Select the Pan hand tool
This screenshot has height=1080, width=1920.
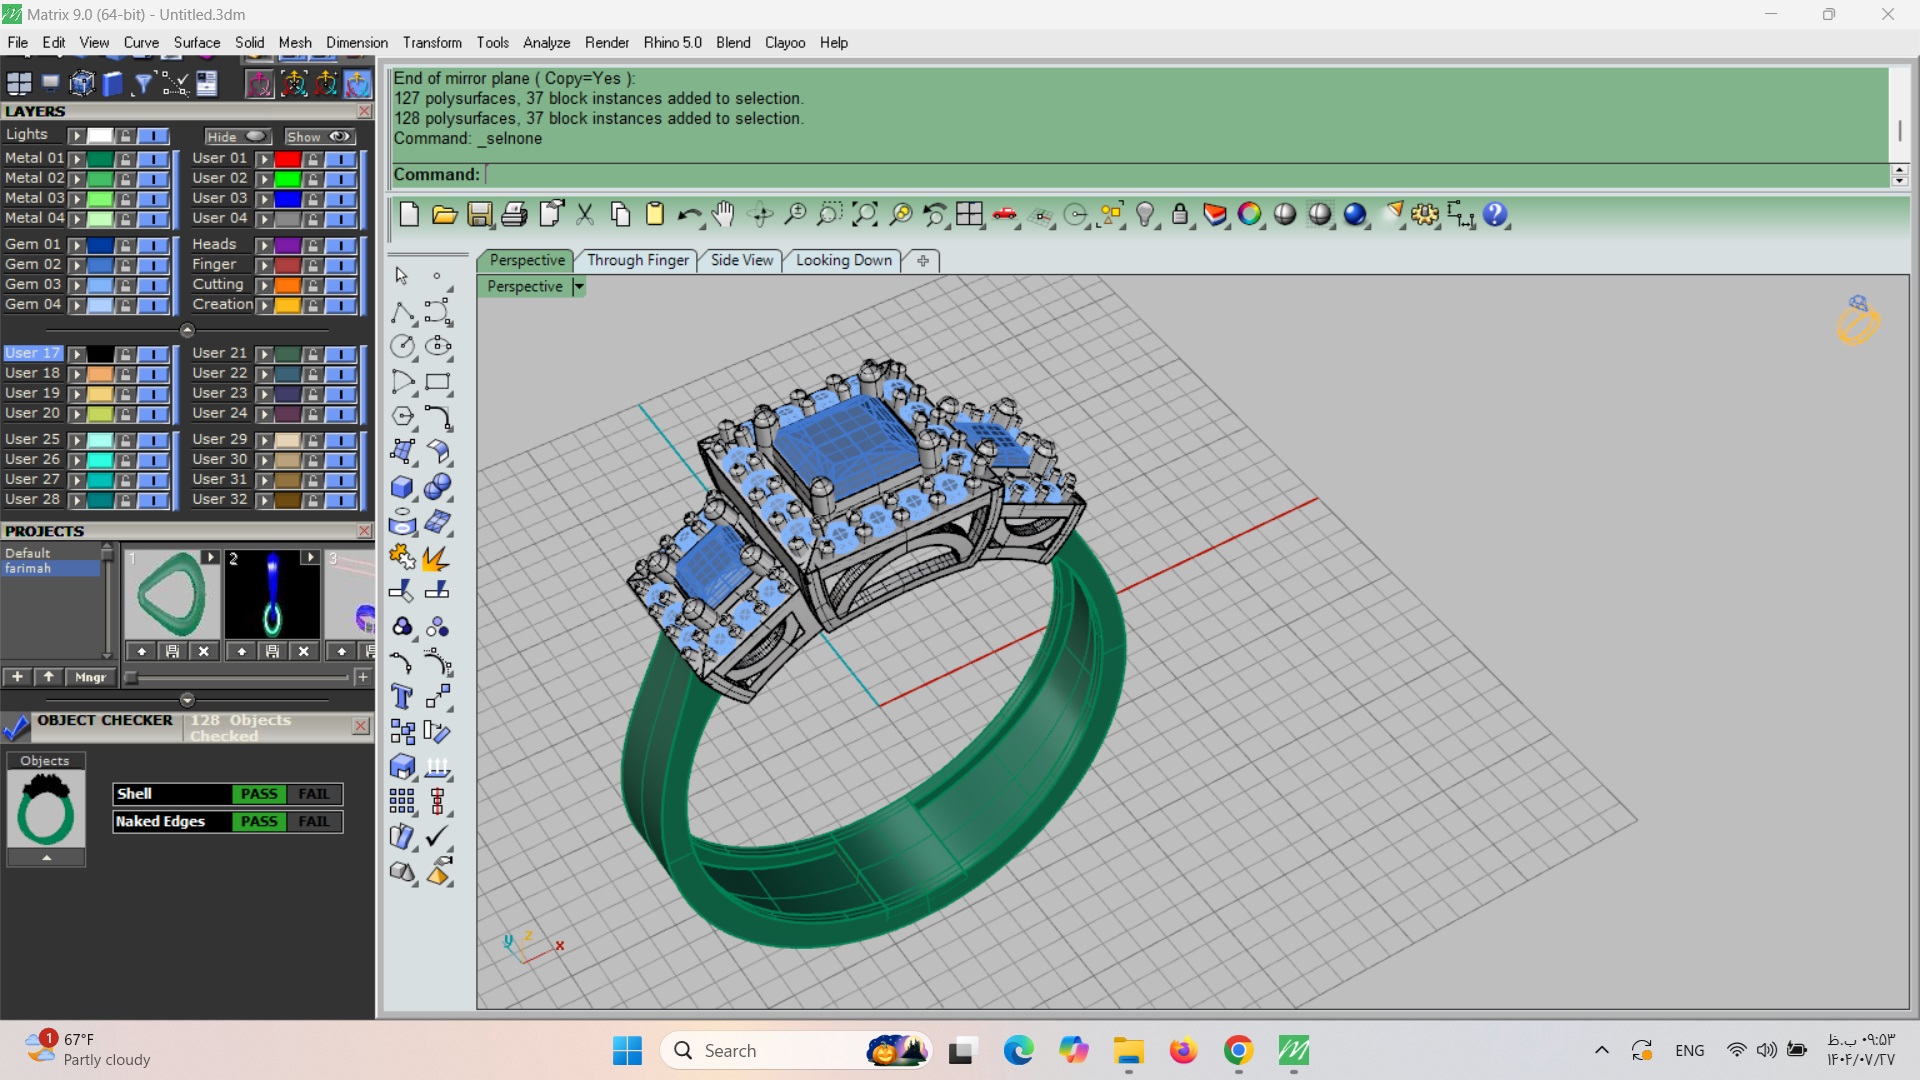pyautogui.click(x=723, y=214)
